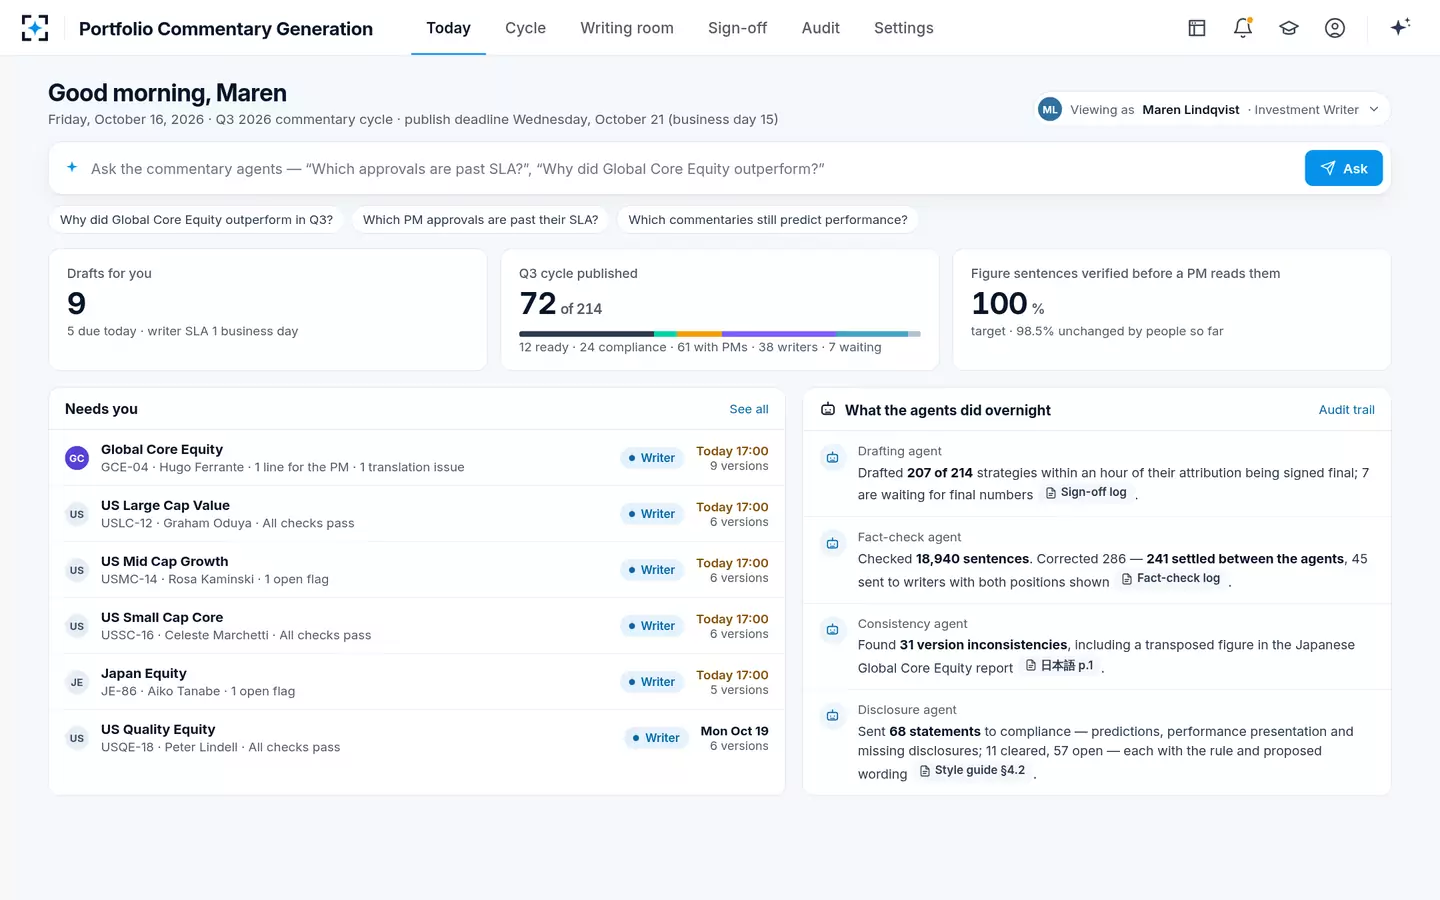The height and width of the screenshot is (900, 1440).
Task: Open the Audit trail link
Action: [1346, 410]
